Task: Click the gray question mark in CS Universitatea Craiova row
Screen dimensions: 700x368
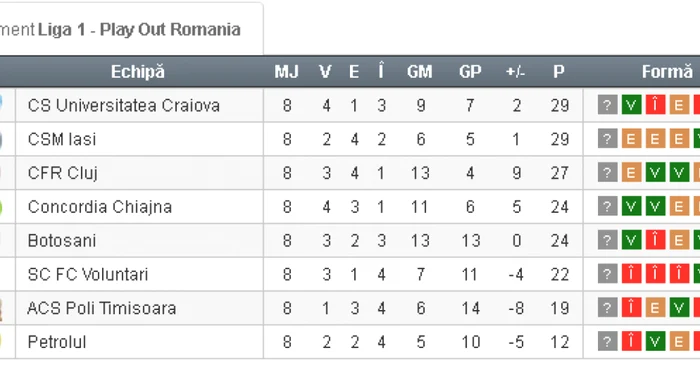Action: [x=607, y=105]
